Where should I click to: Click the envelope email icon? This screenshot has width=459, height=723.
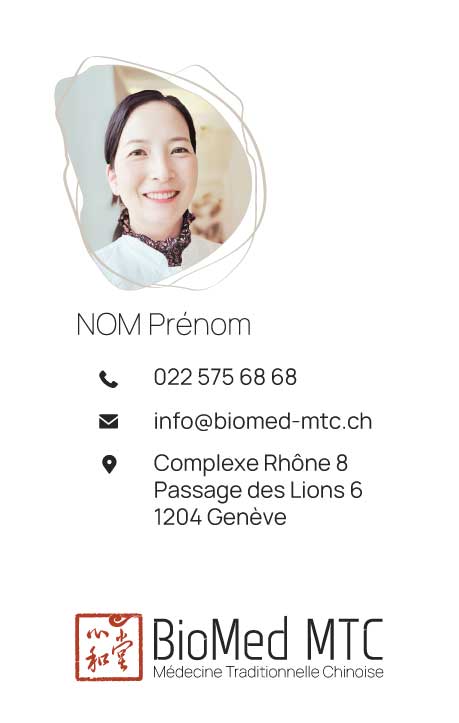tap(108, 421)
